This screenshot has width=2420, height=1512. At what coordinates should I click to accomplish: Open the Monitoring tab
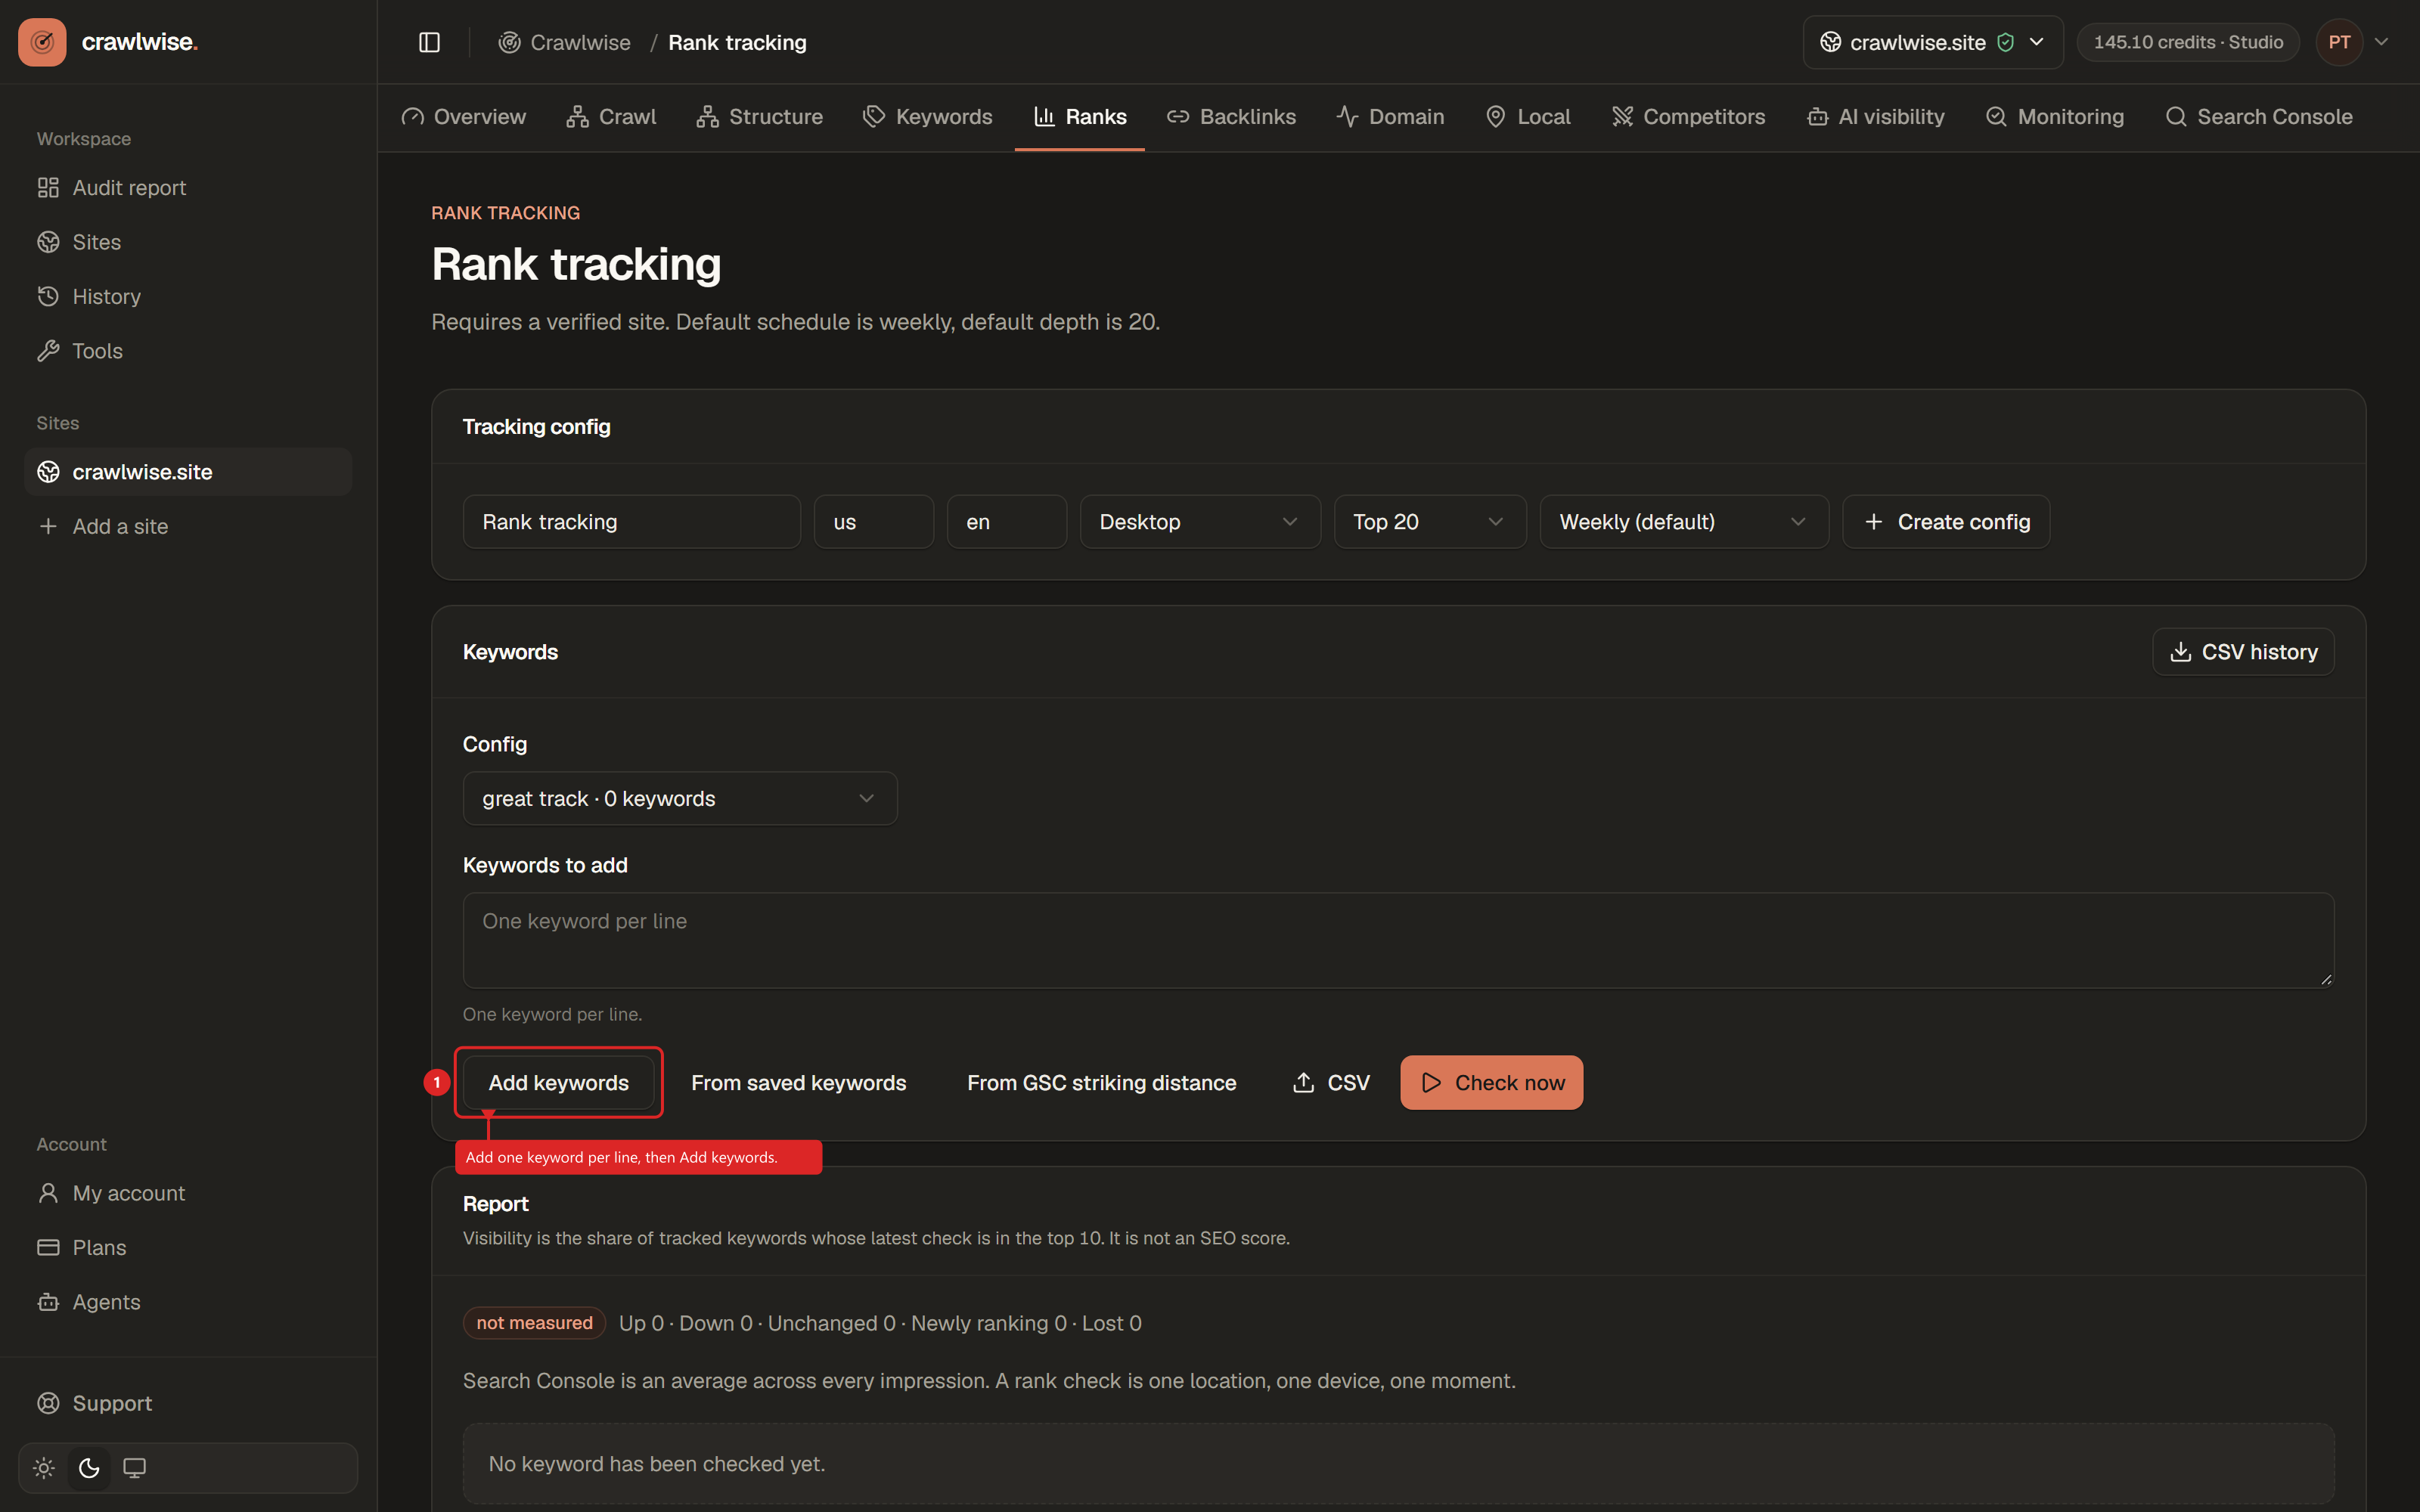[2055, 117]
